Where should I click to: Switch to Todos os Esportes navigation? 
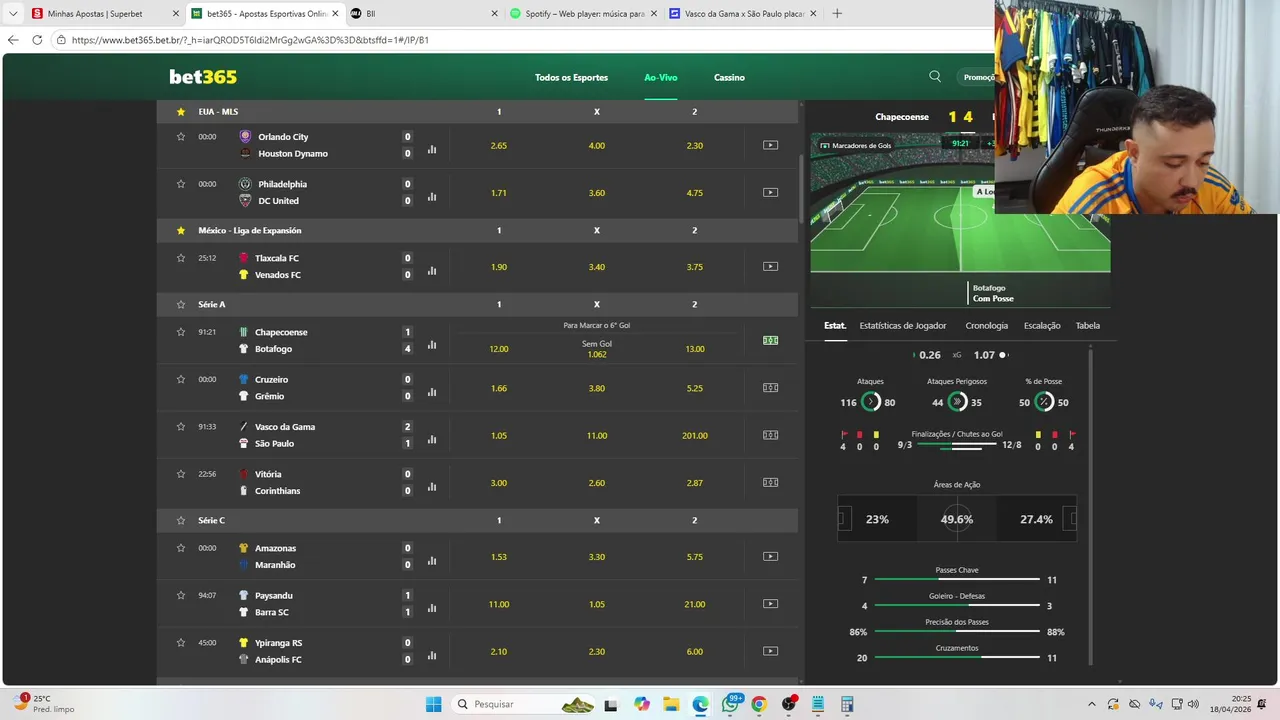tap(571, 77)
